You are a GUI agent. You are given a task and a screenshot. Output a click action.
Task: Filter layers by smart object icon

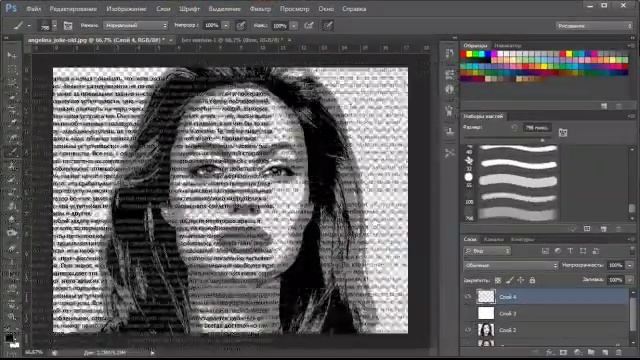coord(596,251)
